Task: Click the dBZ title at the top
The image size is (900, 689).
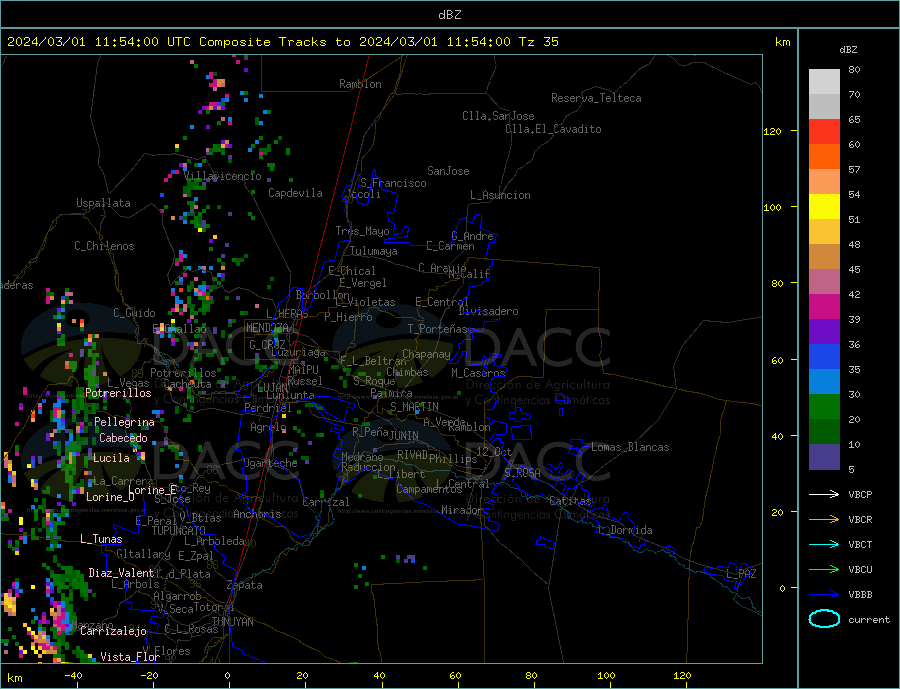Action: point(449,15)
